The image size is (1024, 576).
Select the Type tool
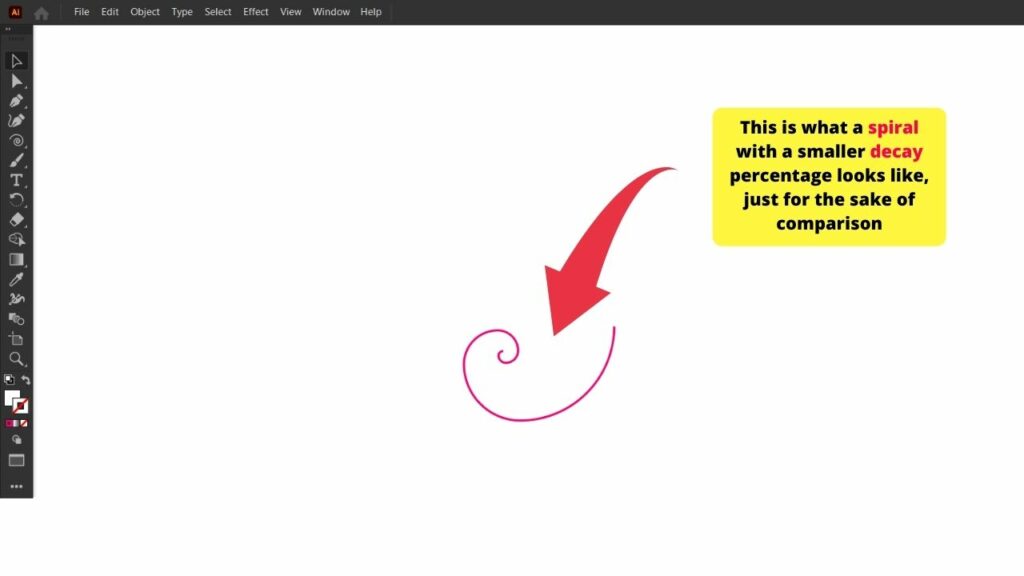tap(17, 180)
